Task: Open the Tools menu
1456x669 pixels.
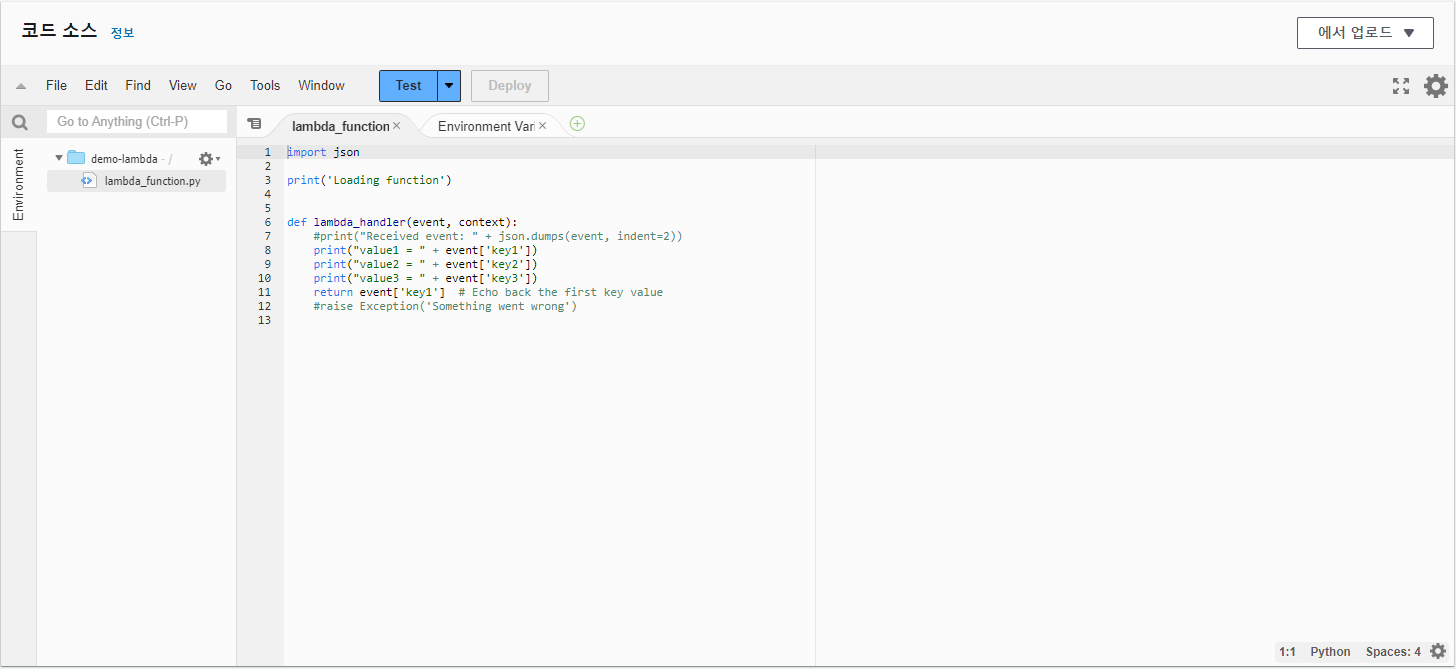Action: pos(265,86)
